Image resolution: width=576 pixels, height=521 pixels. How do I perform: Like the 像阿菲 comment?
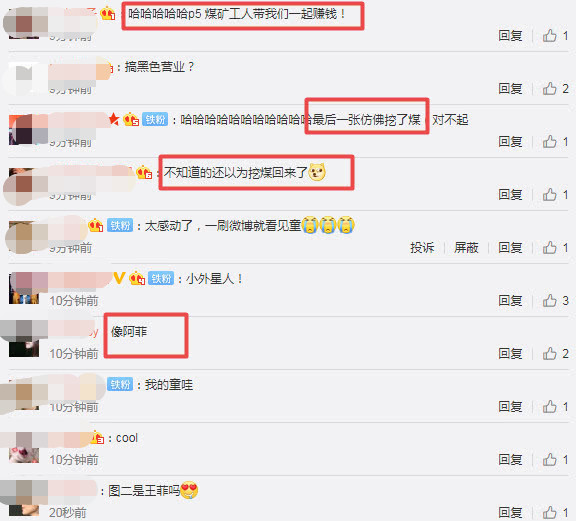[550, 353]
